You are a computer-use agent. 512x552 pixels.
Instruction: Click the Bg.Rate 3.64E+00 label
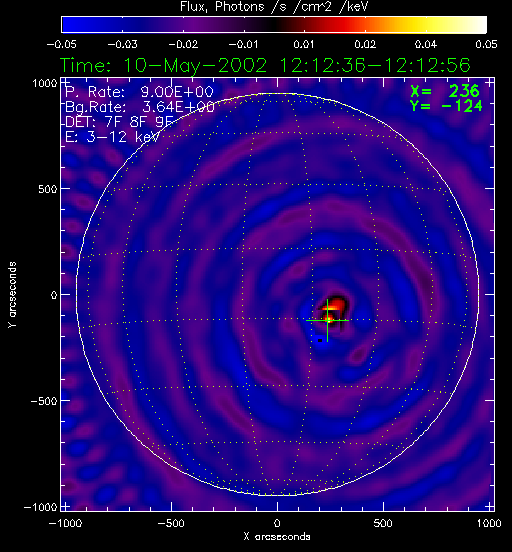point(140,107)
